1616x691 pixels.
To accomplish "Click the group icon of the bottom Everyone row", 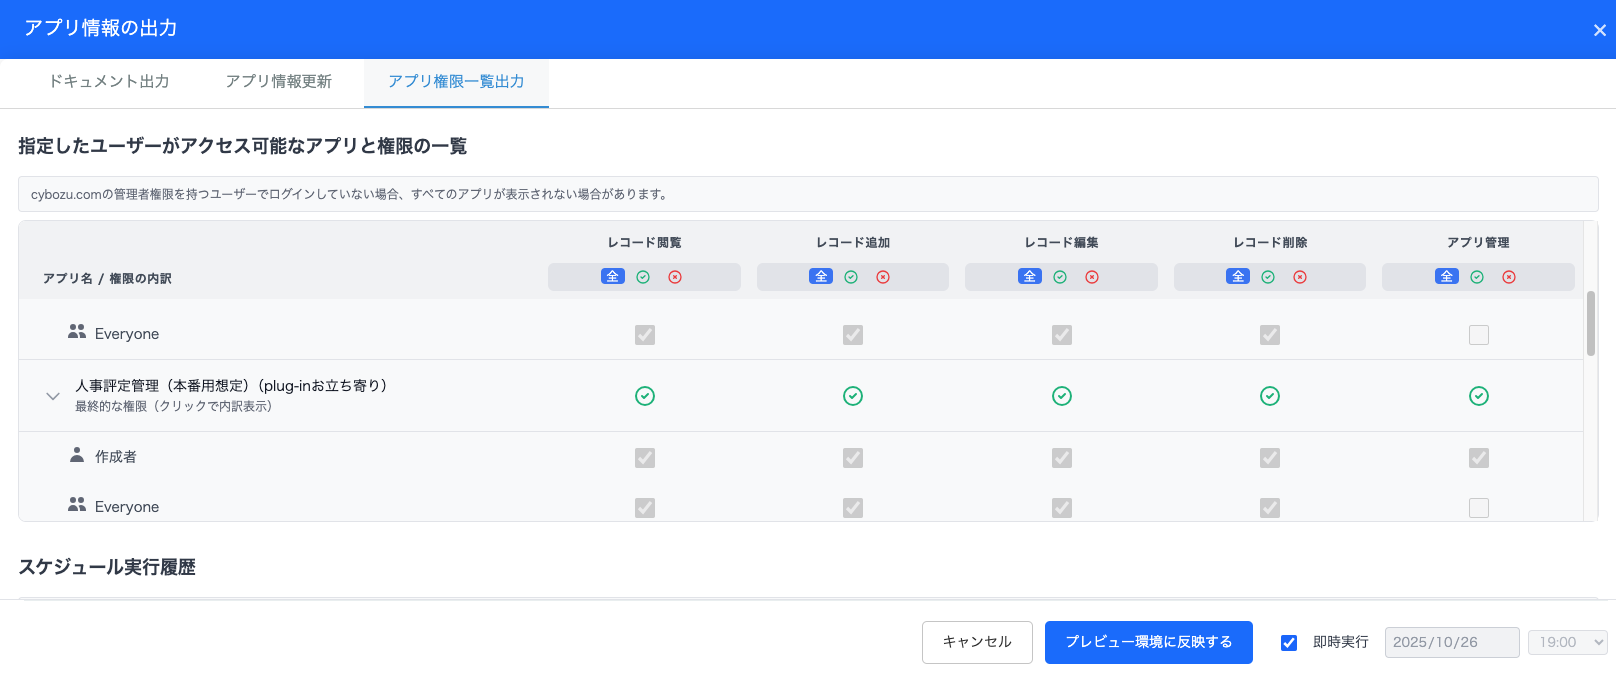I will coord(77,504).
